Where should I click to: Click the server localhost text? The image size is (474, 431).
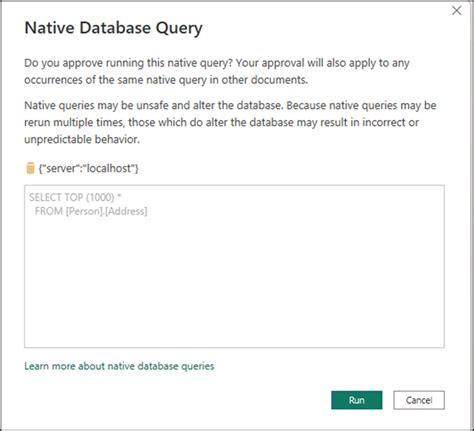[x=88, y=168]
